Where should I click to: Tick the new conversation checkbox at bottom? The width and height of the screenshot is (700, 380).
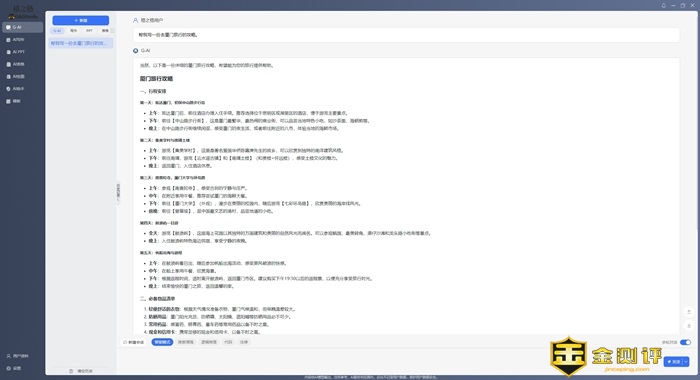click(125, 342)
